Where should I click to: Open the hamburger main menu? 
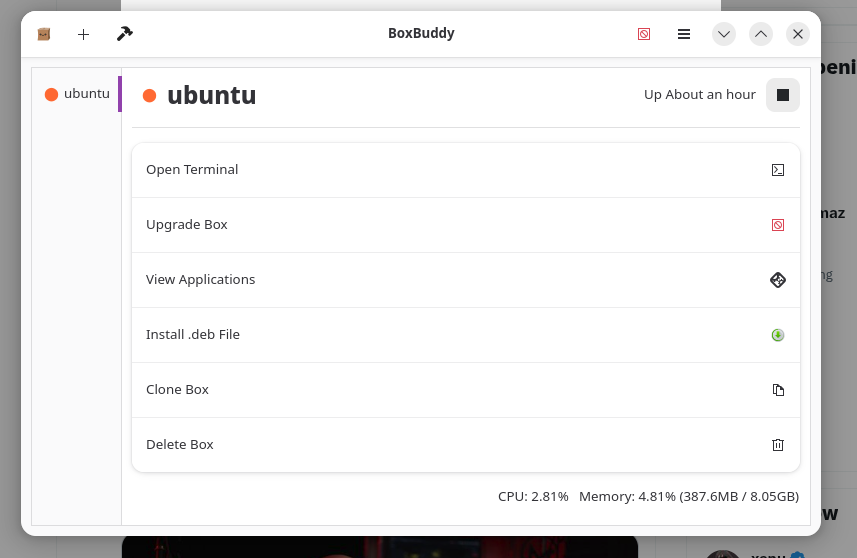coord(684,34)
